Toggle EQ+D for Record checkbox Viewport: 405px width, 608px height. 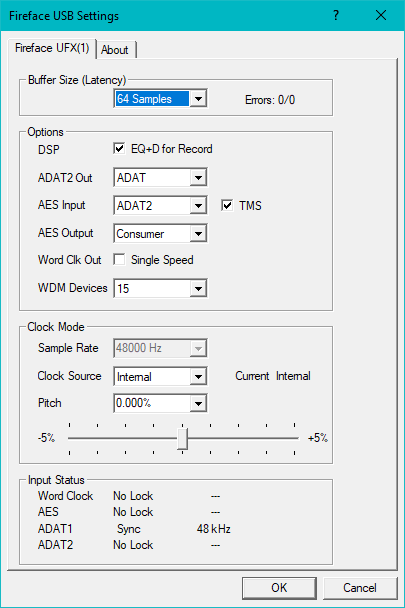tap(119, 149)
